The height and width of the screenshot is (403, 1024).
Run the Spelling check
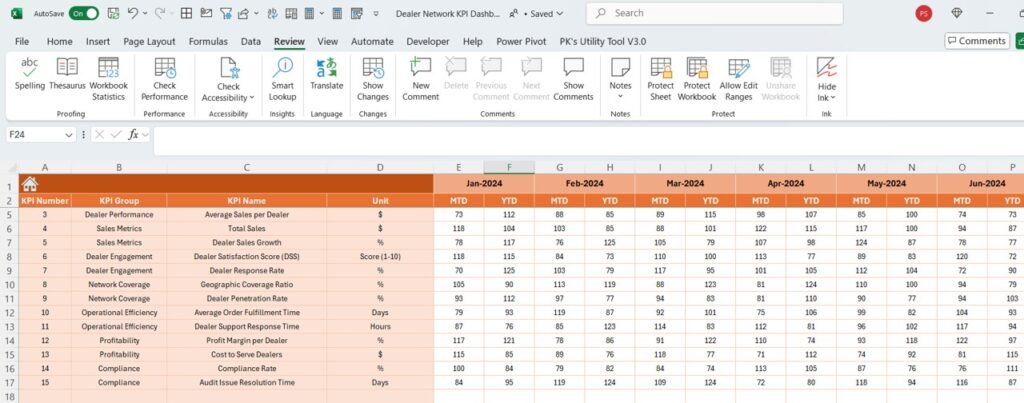click(x=30, y=76)
